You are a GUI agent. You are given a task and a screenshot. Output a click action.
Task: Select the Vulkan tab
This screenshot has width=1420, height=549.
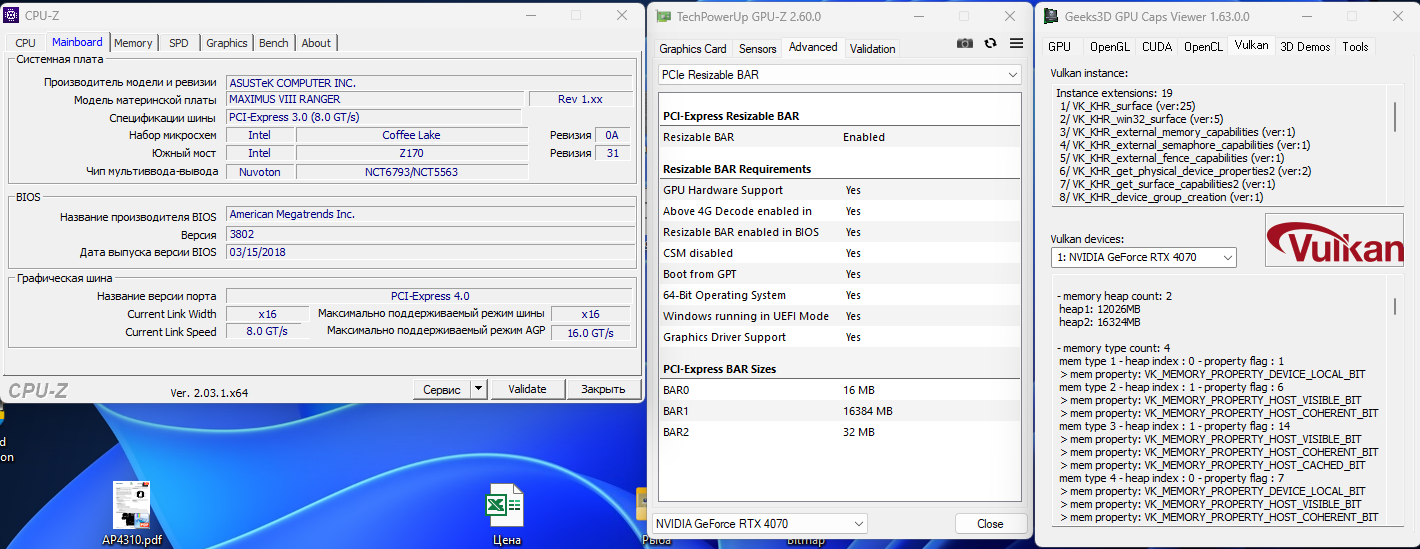click(1251, 45)
